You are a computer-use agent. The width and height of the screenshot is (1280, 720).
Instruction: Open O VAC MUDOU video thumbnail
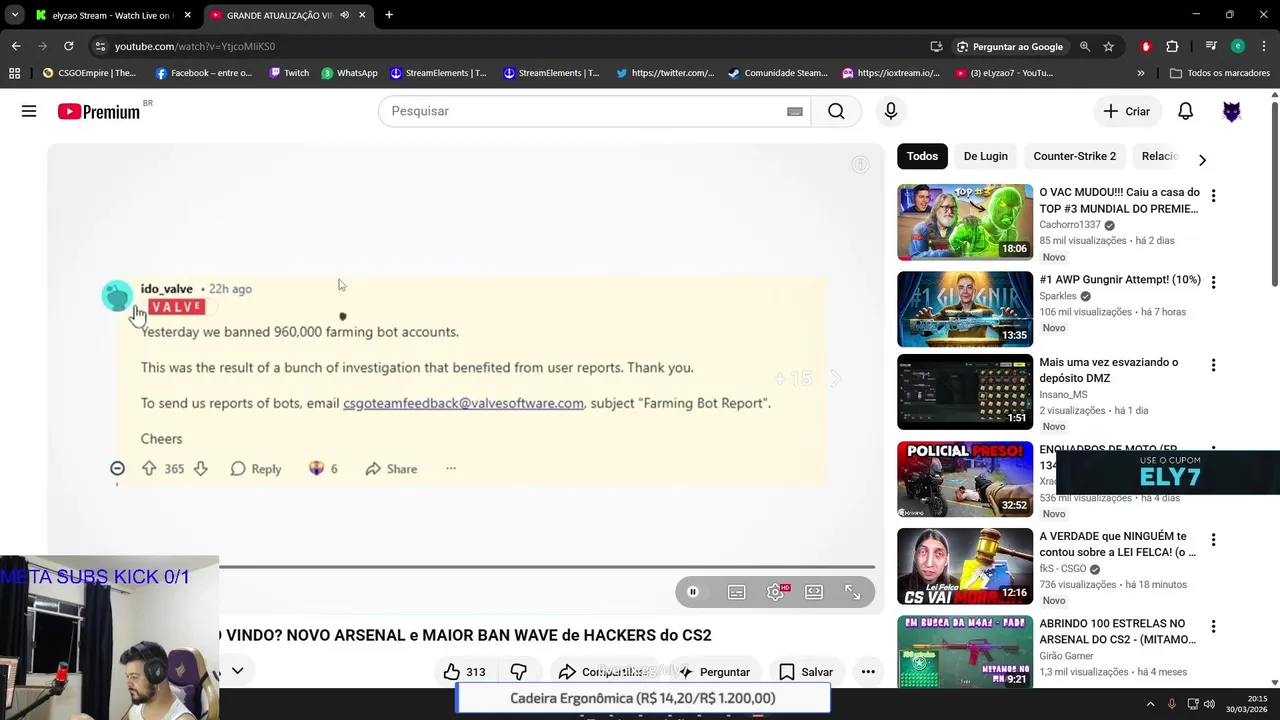965,222
